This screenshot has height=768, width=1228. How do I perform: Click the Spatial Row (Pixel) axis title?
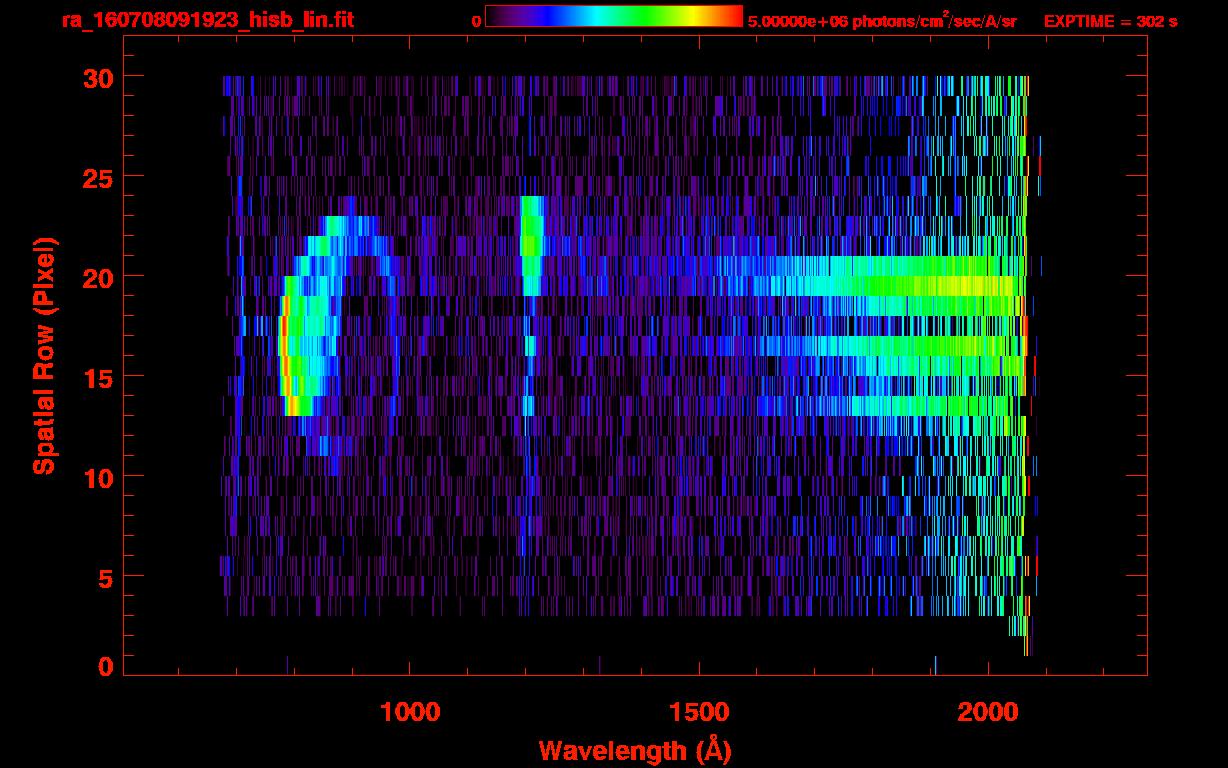coord(44,356)
